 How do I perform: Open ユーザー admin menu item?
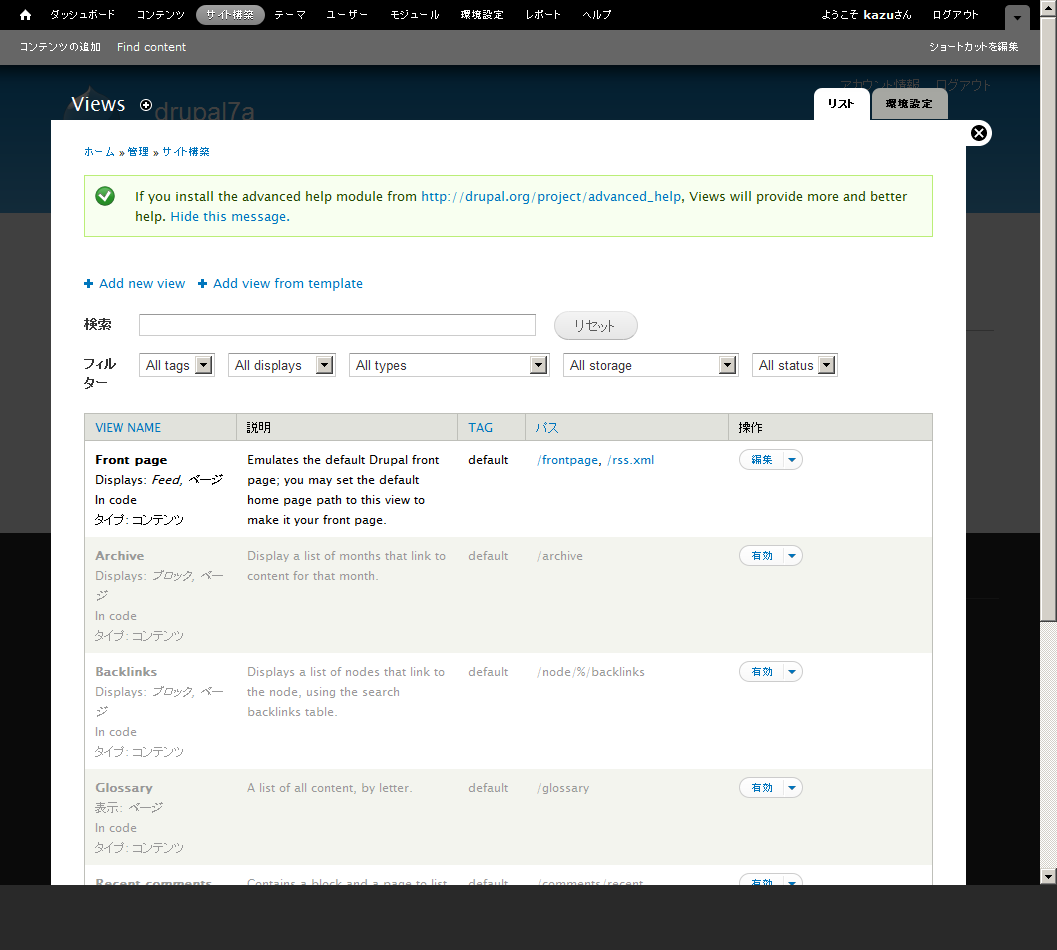[x=347, y=15]
